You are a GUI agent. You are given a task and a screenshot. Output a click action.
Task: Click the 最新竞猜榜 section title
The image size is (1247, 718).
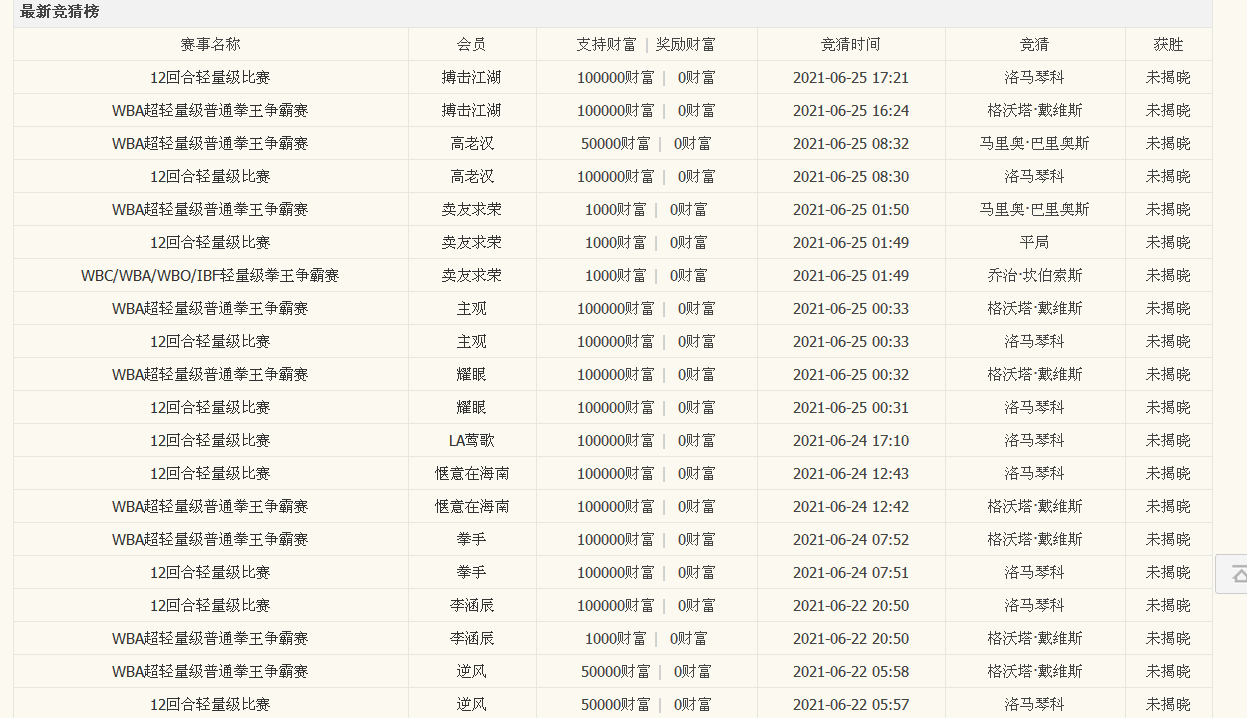pos(59,12)
